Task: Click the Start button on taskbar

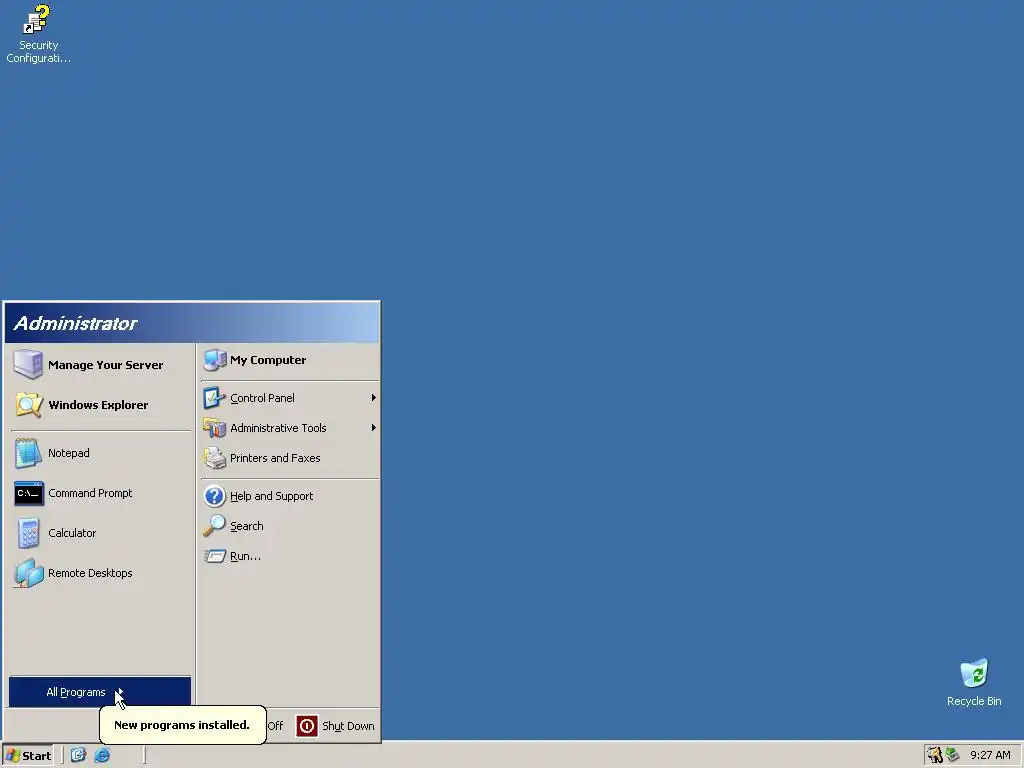Action: pyautogui.click(x=28, y=756)
